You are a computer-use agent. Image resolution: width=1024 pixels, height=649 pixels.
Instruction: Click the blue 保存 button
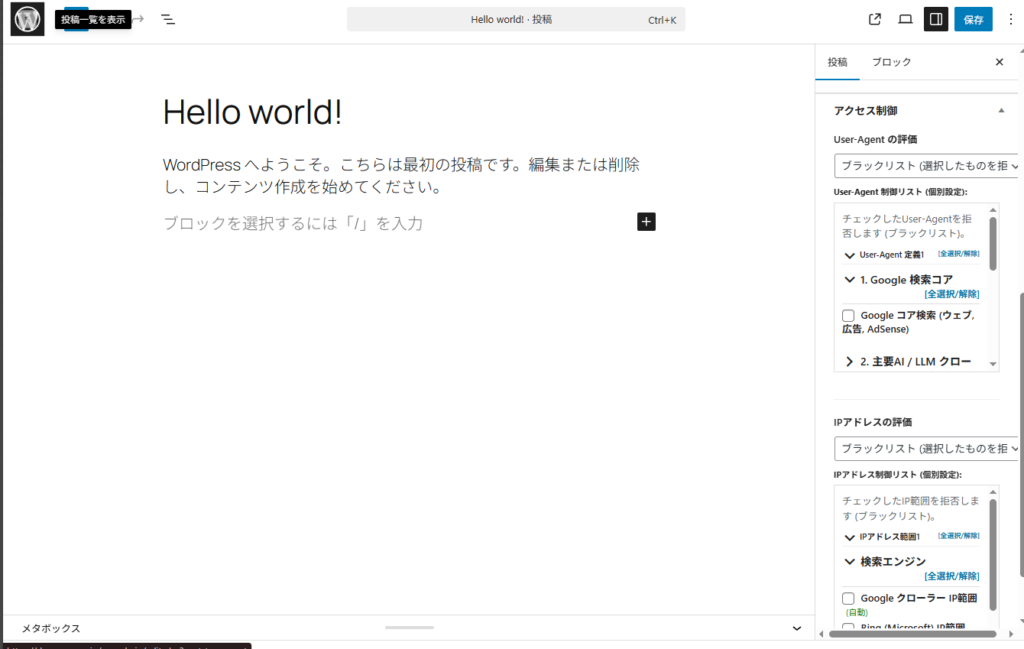coord(973,19)
